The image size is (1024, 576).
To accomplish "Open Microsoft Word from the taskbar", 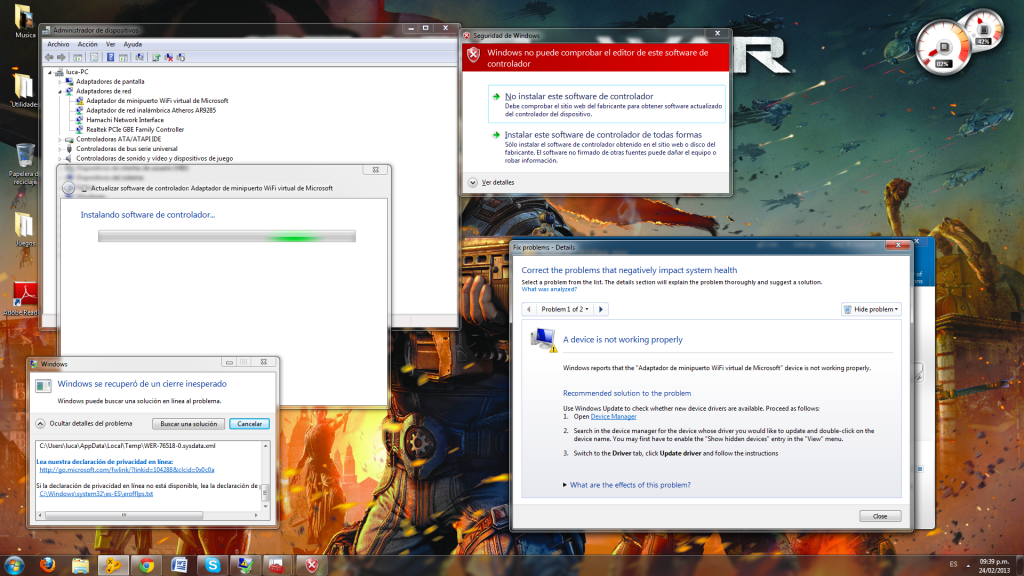I will coord(180,565).
